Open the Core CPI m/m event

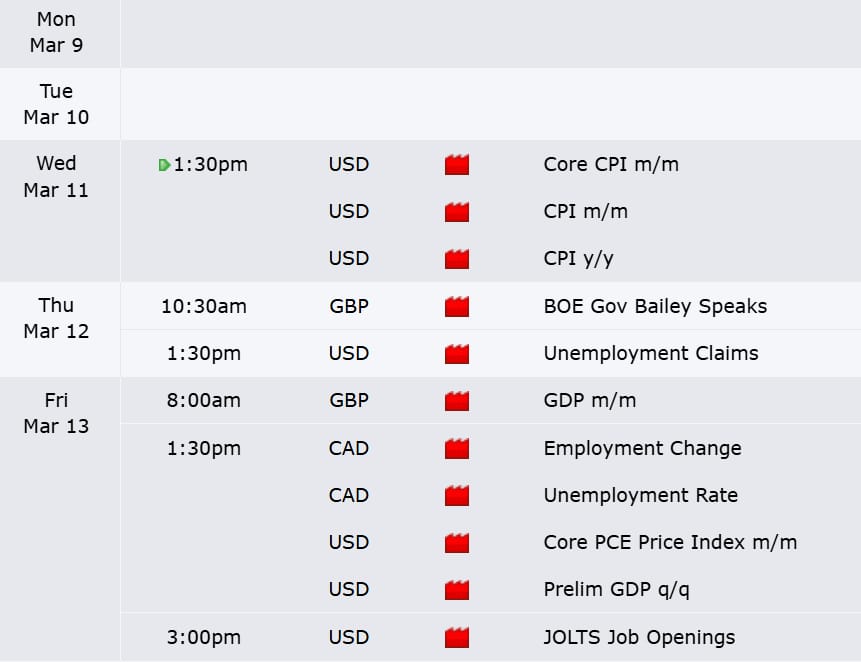611,164
